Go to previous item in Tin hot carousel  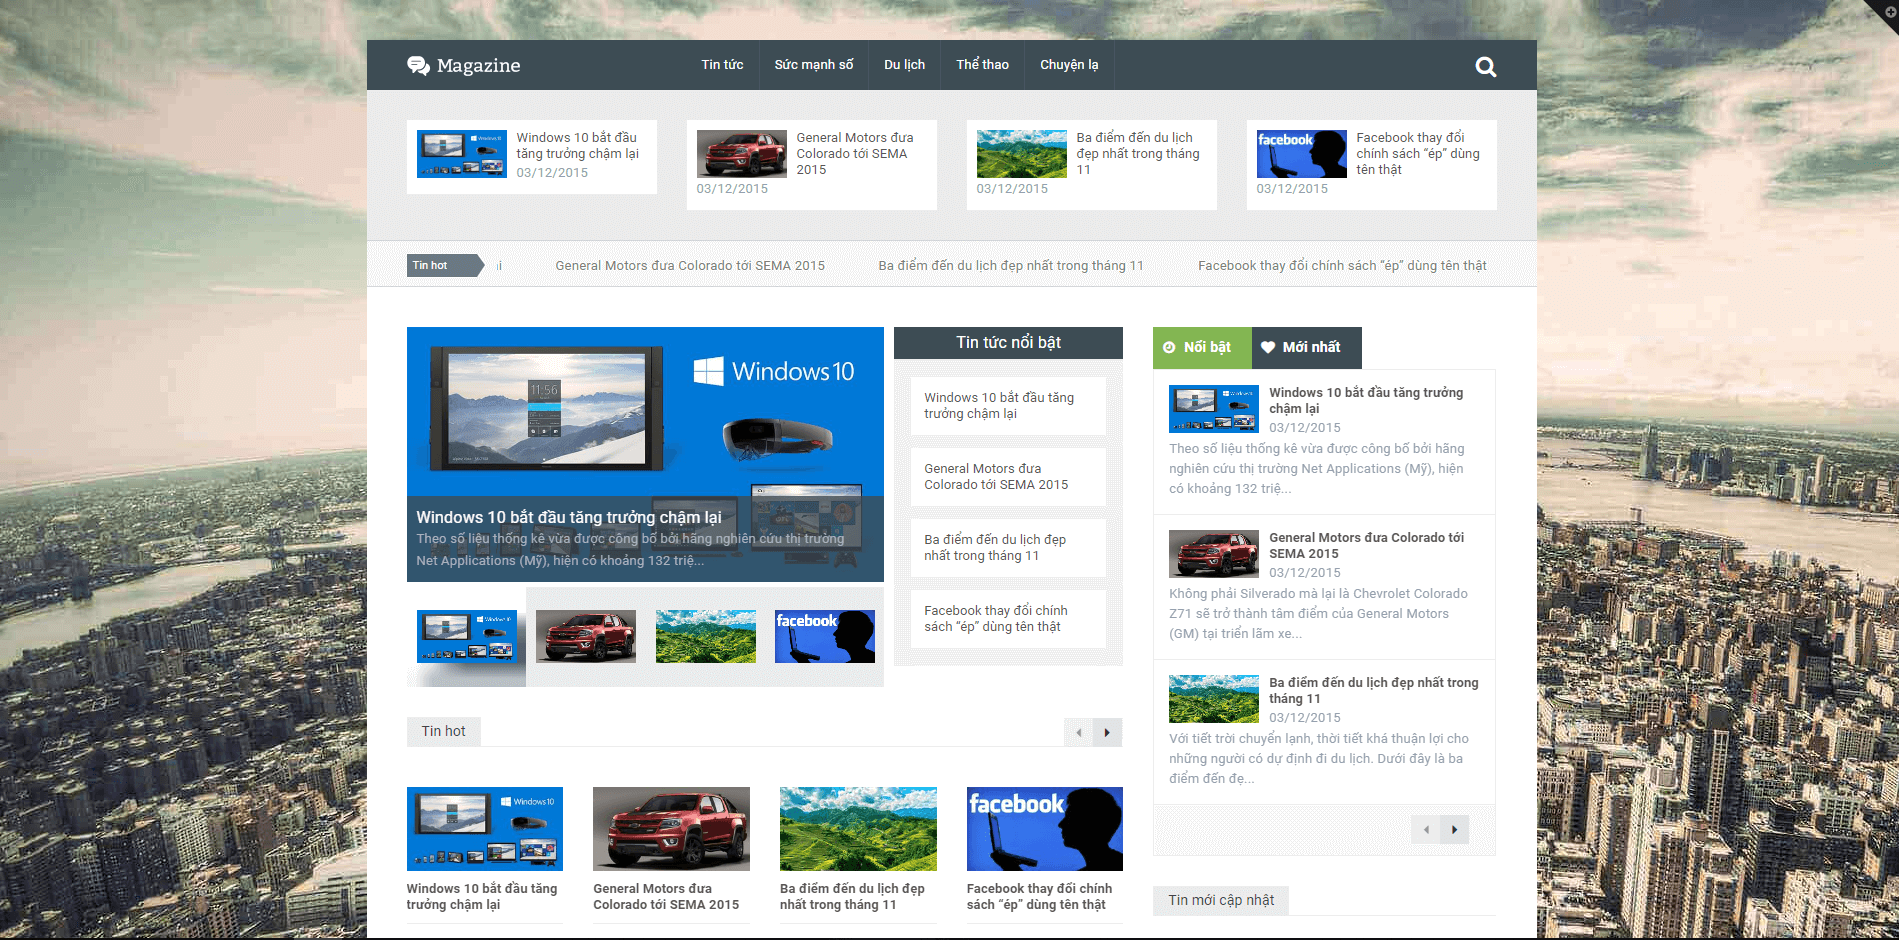[1079, 732]
